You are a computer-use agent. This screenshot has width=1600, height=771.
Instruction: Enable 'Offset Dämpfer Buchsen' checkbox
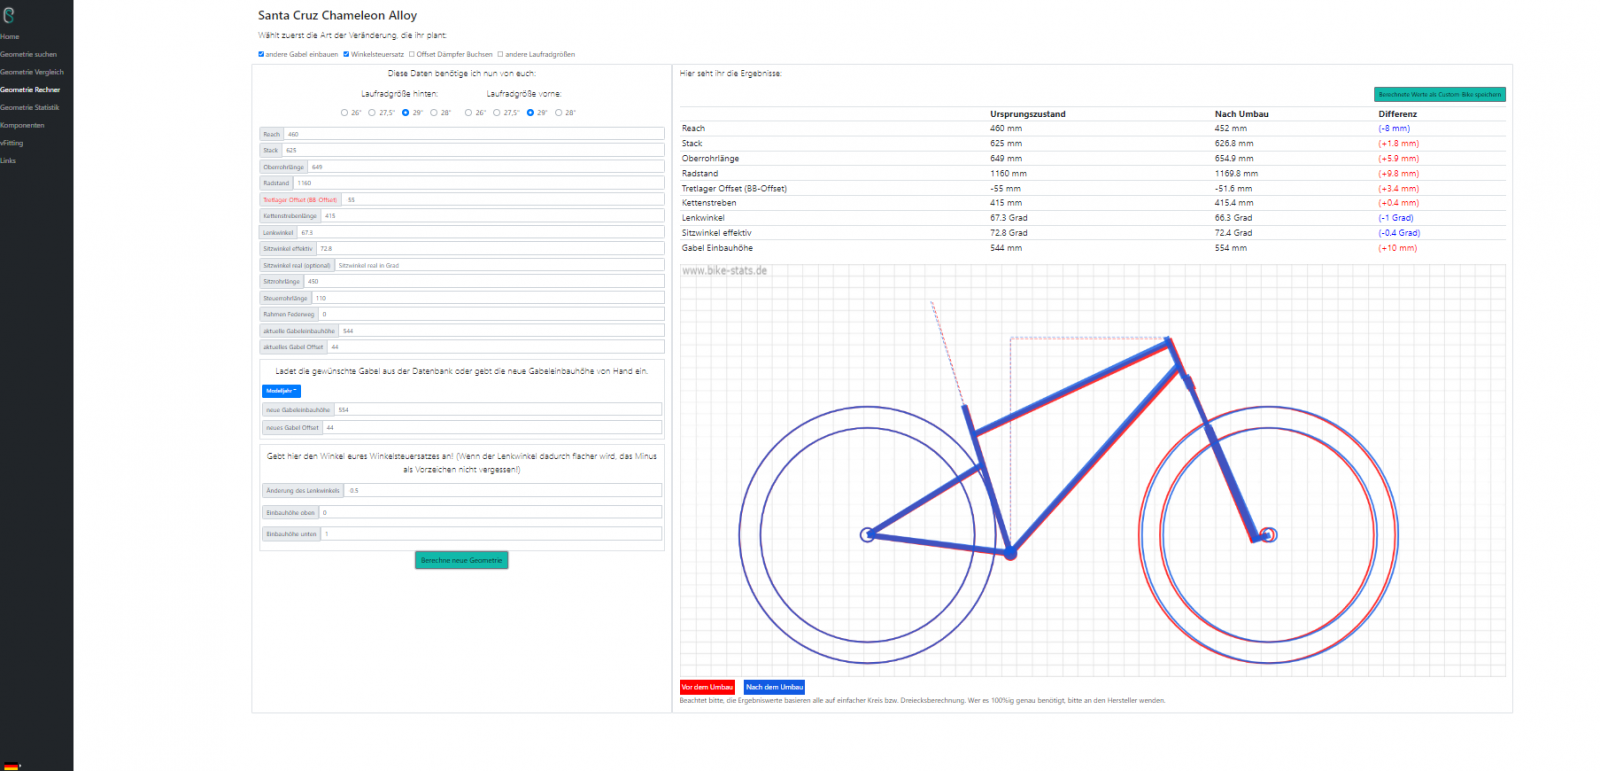[x=412, y=54]
